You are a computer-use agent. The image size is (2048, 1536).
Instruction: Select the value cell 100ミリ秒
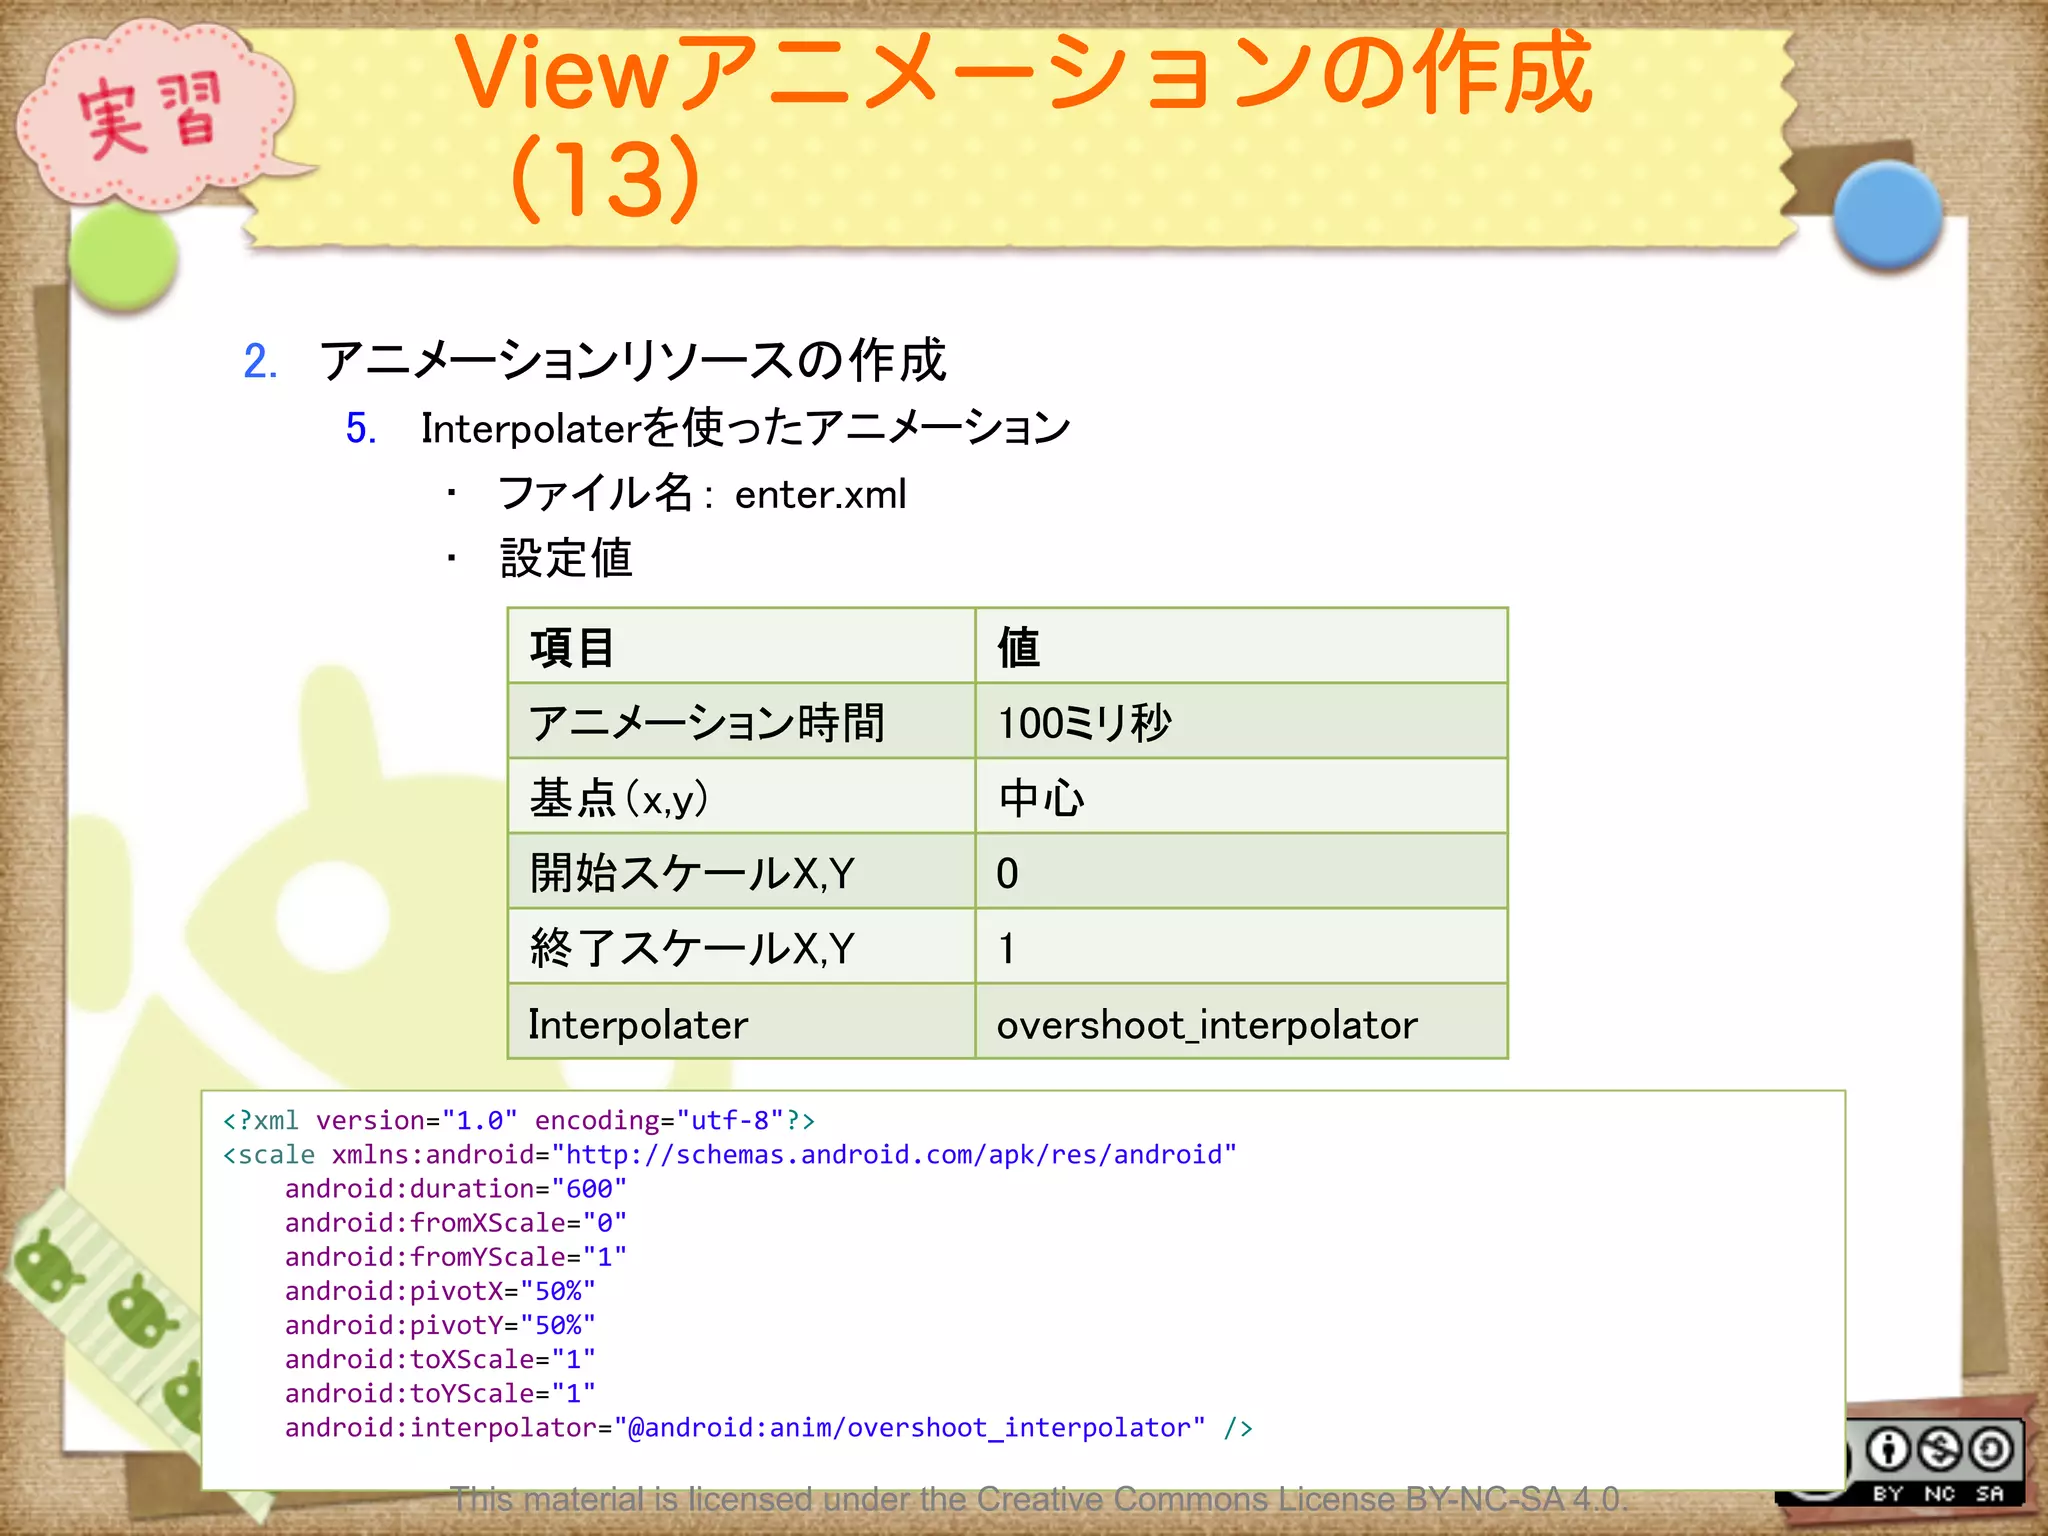(x=1241, y=721)
